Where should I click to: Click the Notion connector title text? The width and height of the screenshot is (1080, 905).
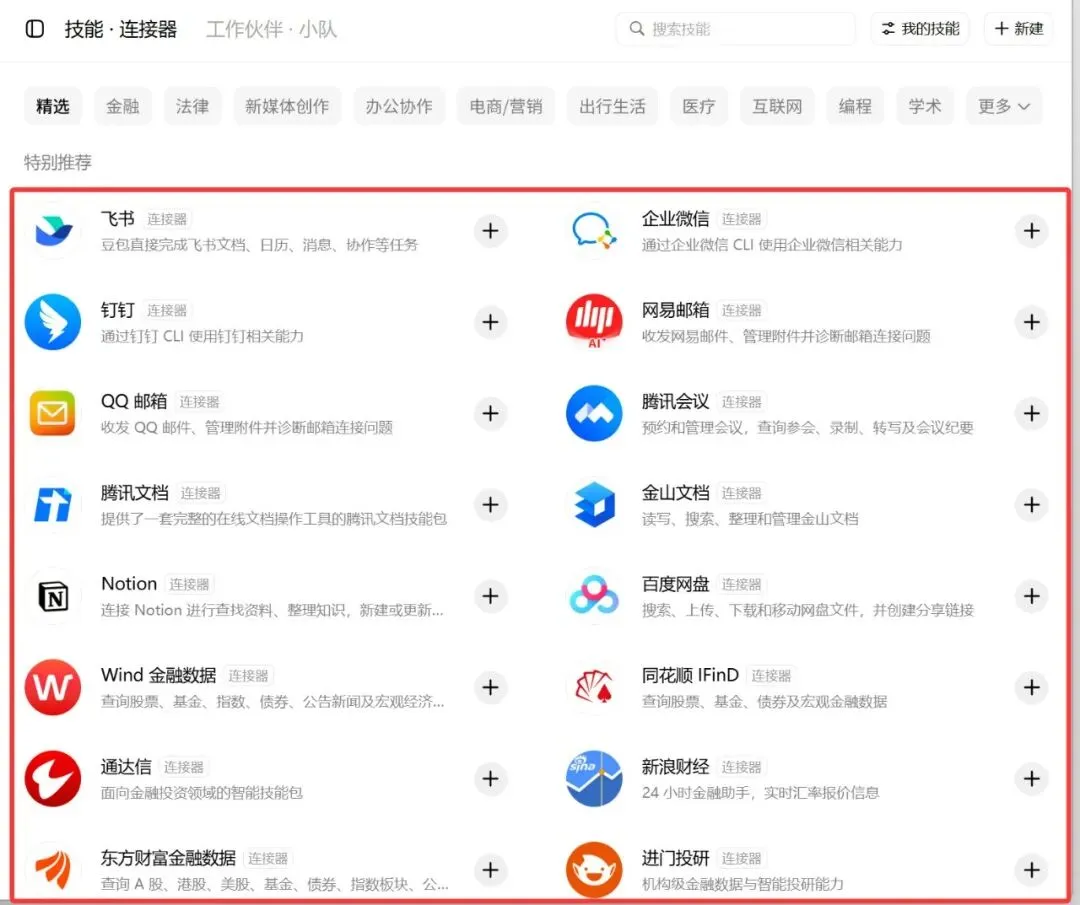coord(129,584)
